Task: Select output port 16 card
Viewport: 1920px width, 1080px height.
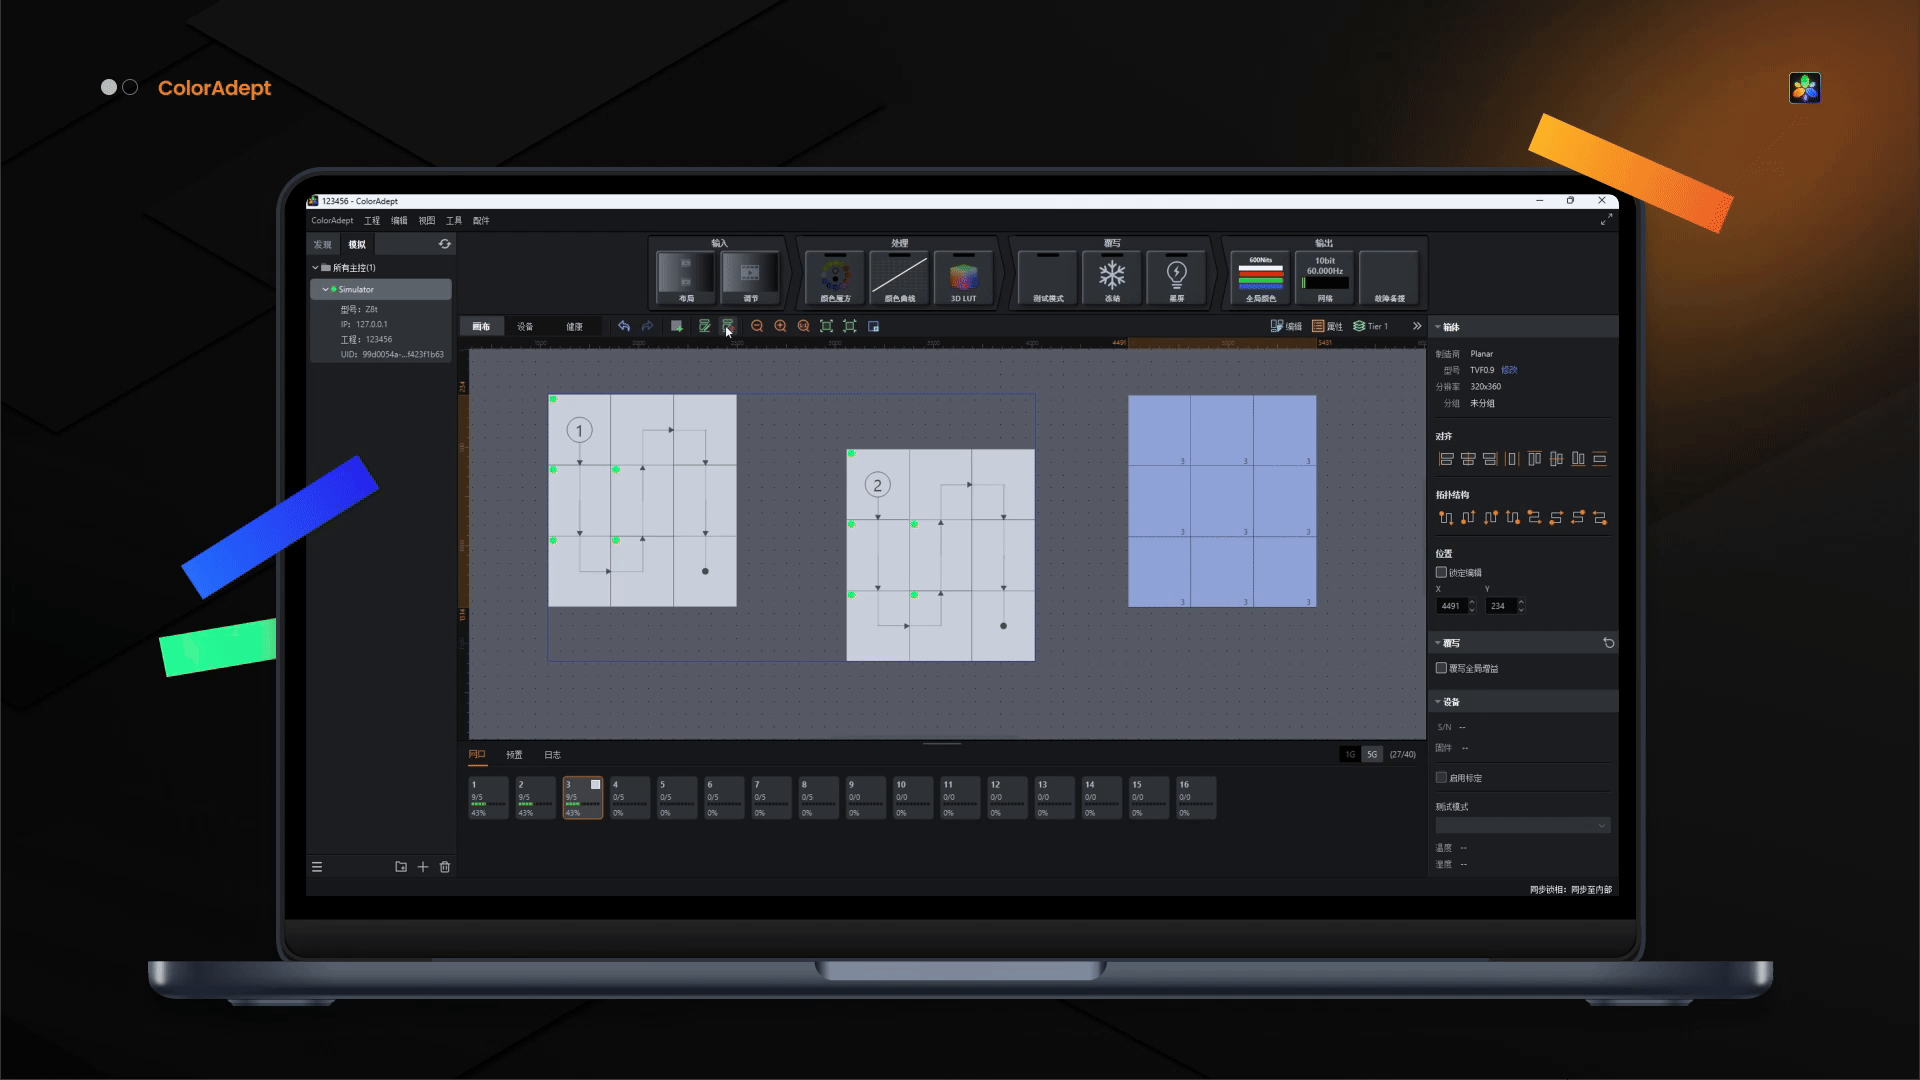Action: (x=1196, y=798)
